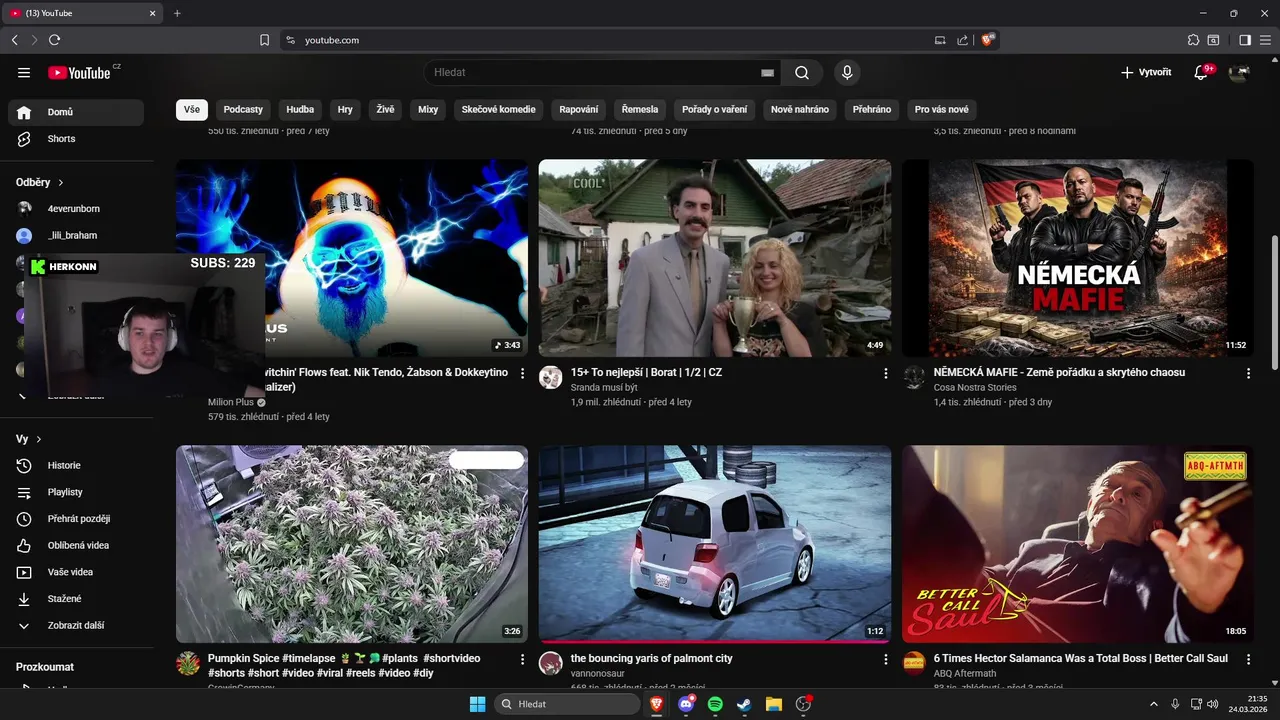Click the search magnifier button
This screenshot has width=1280, height=720.
[802, 72]
